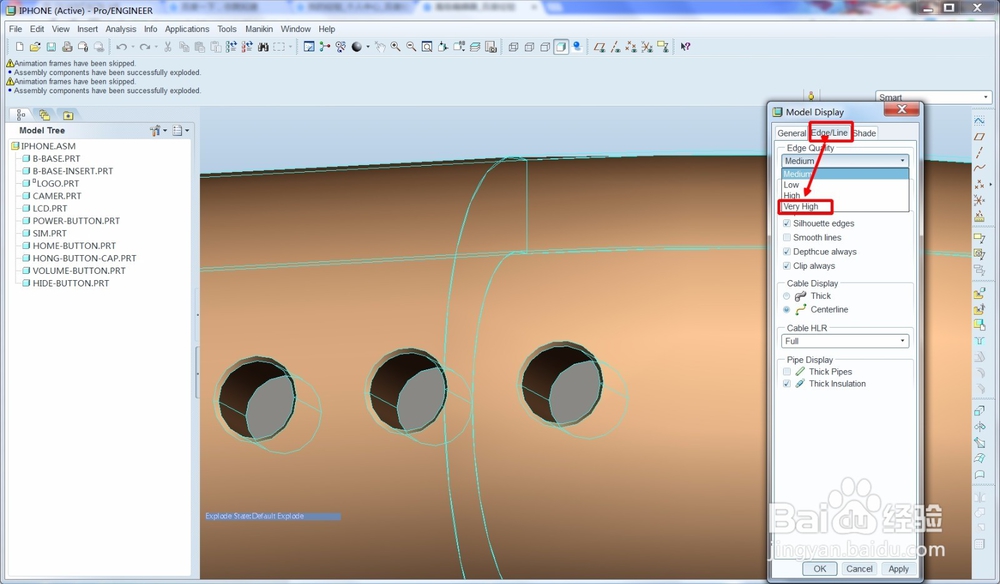This screenshot has height=584, width=1000.
Task: Click the Zoom Out magnifier icon
Action: (411, 47)
